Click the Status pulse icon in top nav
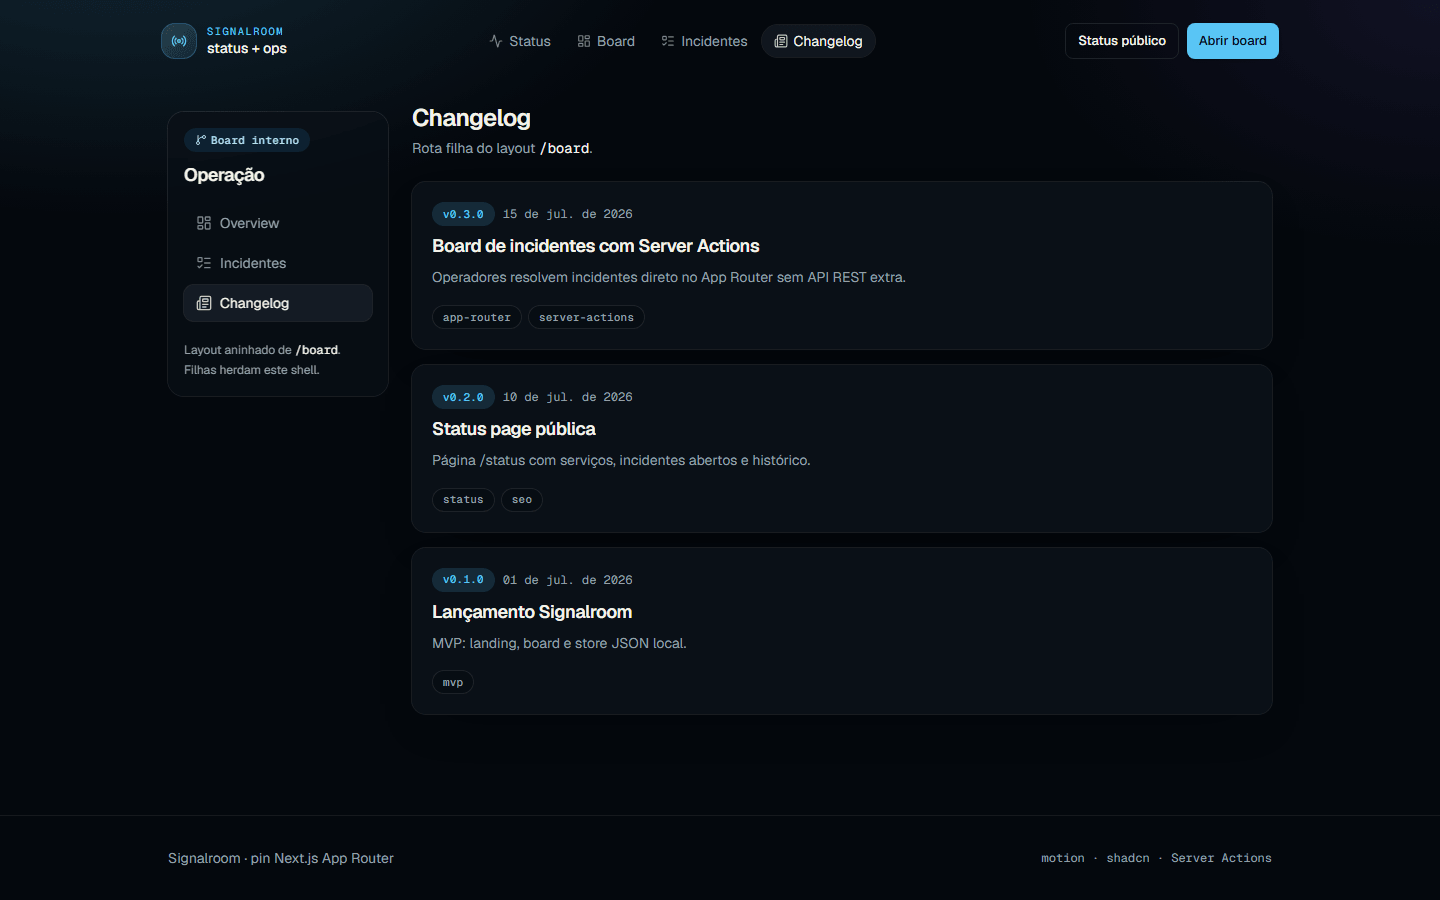The height and width of the screenshot is (900, 1440). coord(496,41)
